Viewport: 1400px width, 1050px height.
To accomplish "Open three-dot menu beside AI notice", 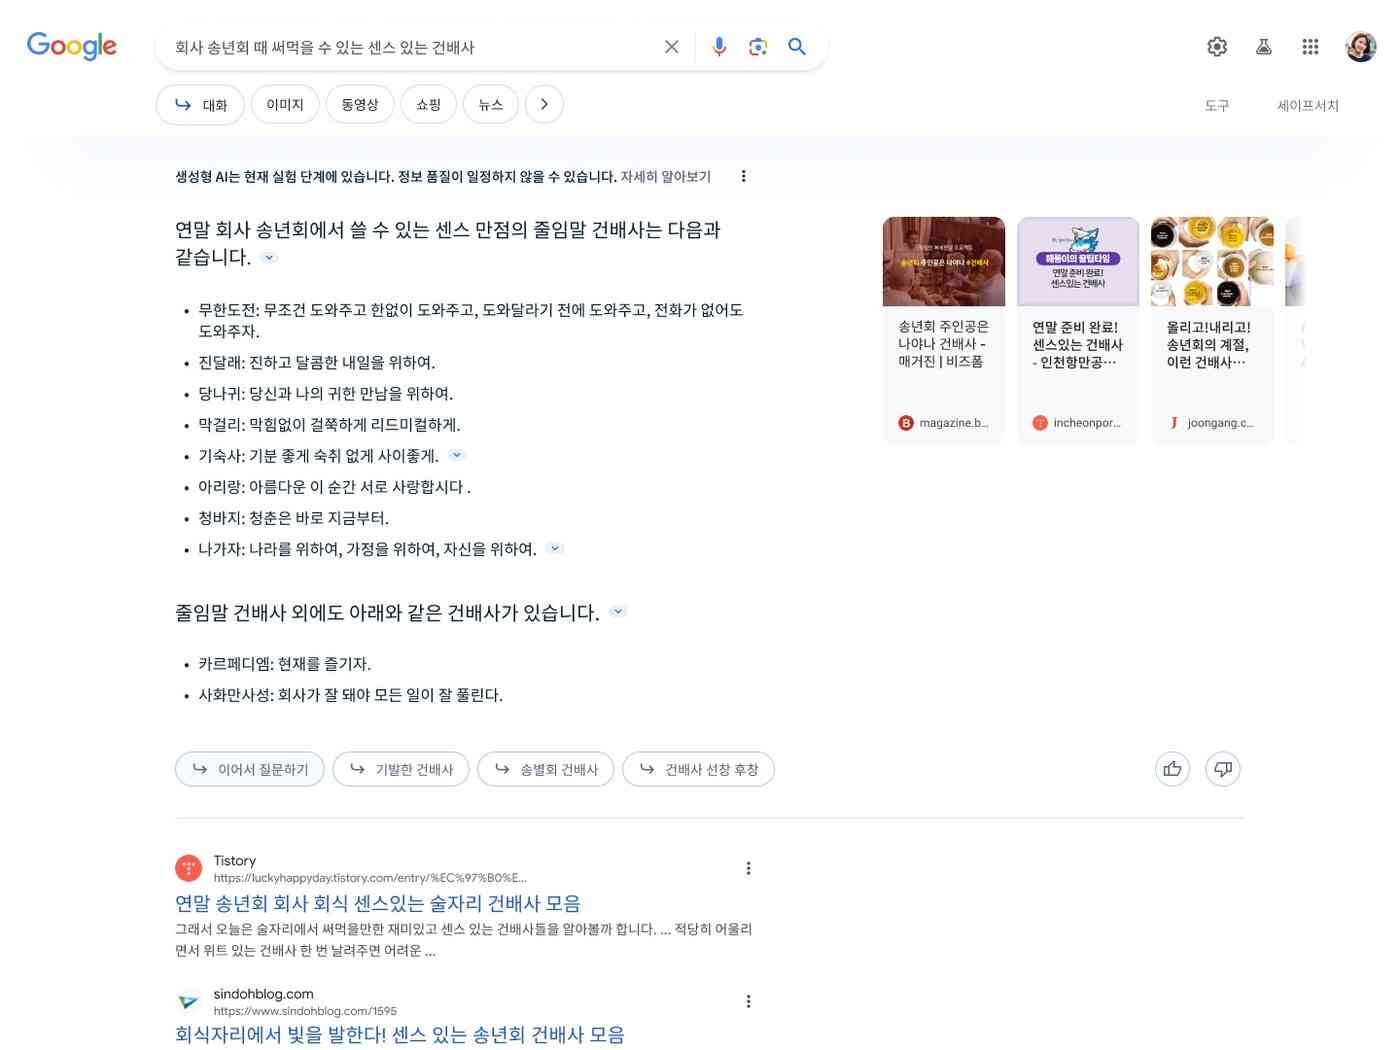I will pos(743,176).
